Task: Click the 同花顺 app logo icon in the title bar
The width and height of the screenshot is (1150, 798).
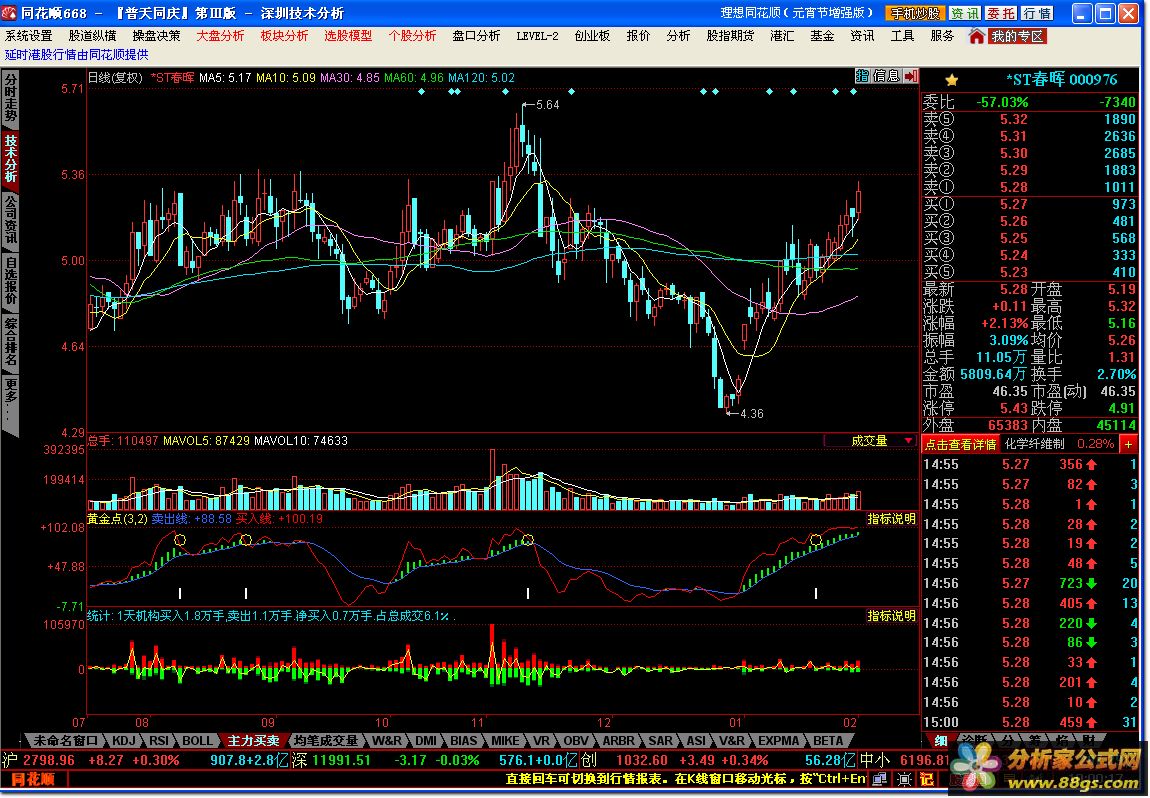Action: point(10,12)
